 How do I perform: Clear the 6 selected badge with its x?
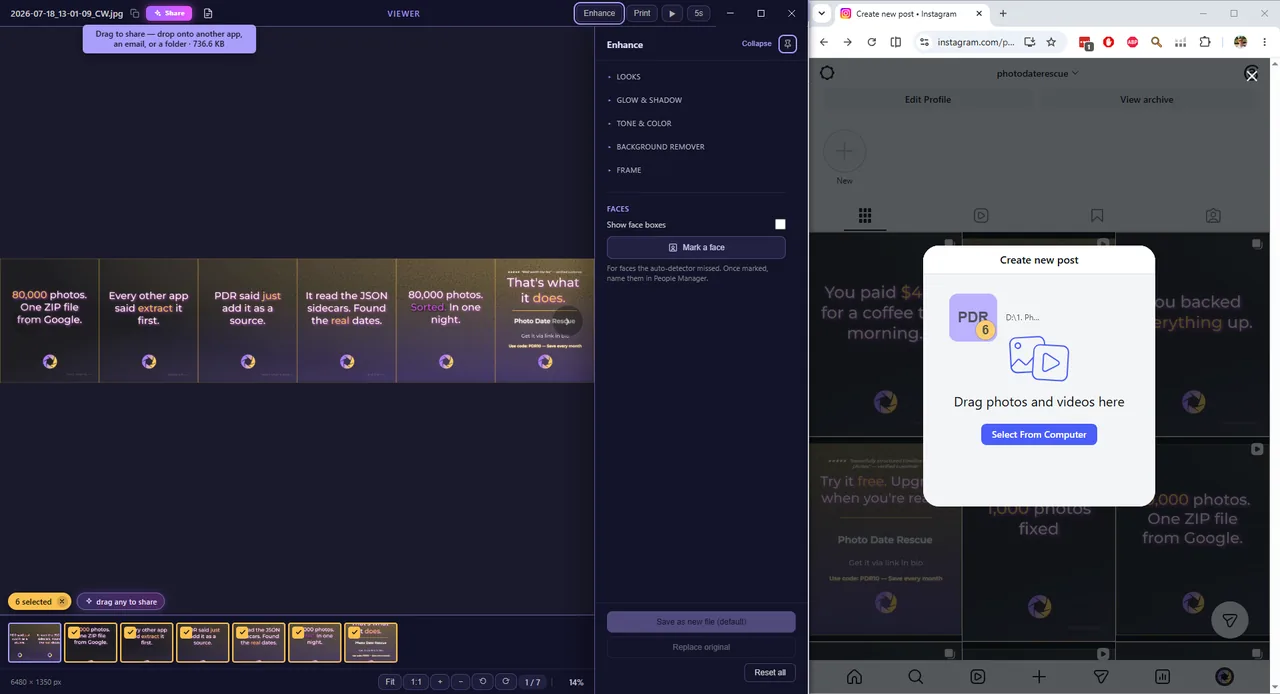[62, 602]
